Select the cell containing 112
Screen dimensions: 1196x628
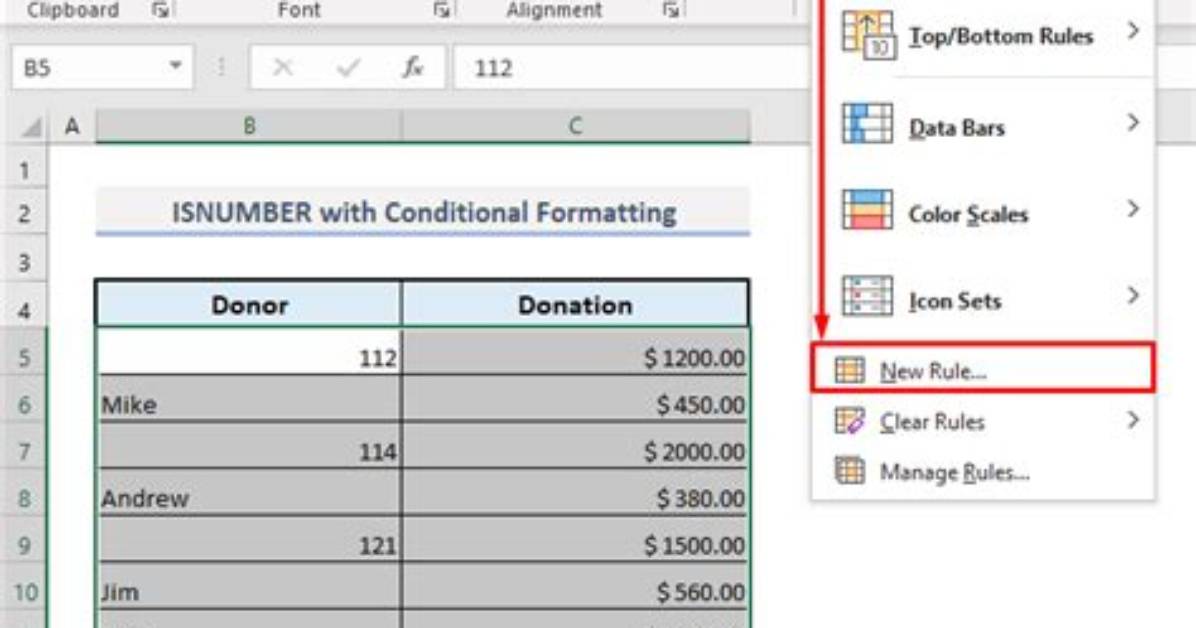[x=249, y=353]
